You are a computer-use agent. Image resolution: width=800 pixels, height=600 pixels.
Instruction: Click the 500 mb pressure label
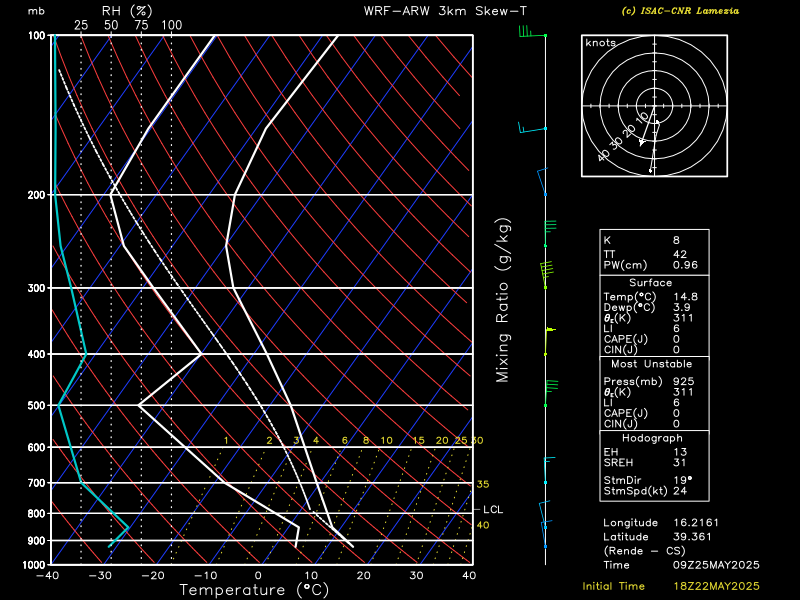pyautogui.click(x=36, y=406)
